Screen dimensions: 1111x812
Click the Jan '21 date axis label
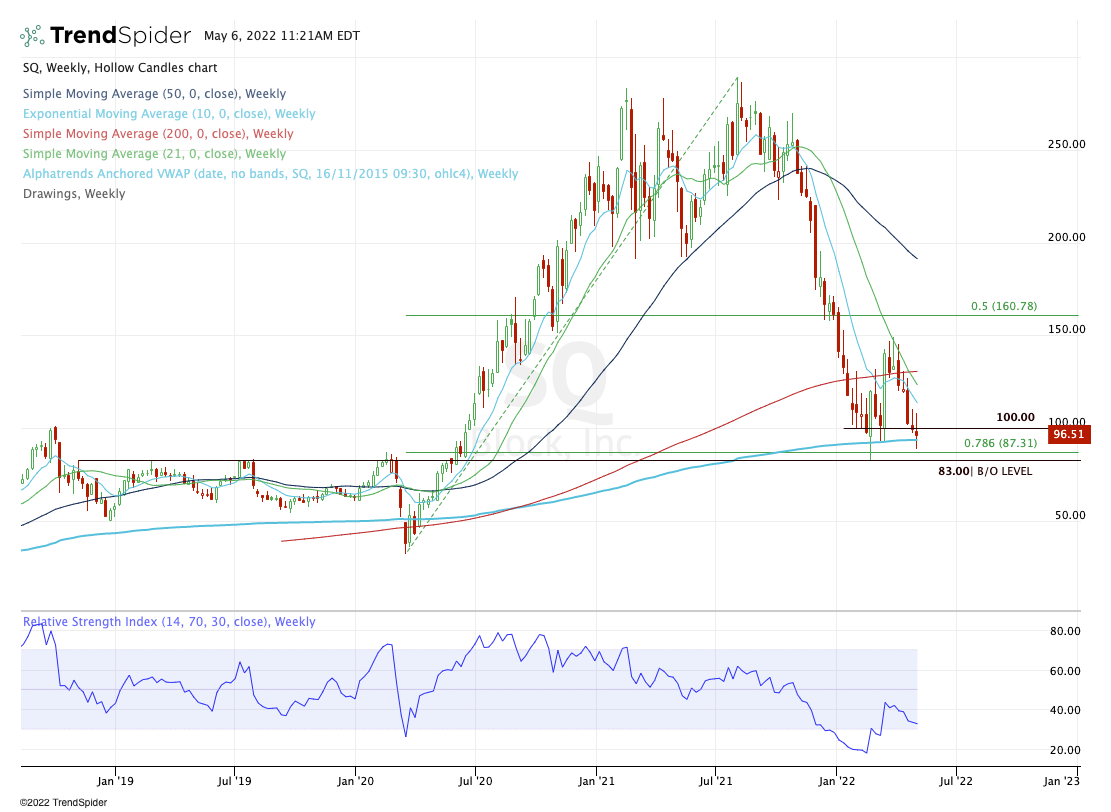(x=597, y=781)
